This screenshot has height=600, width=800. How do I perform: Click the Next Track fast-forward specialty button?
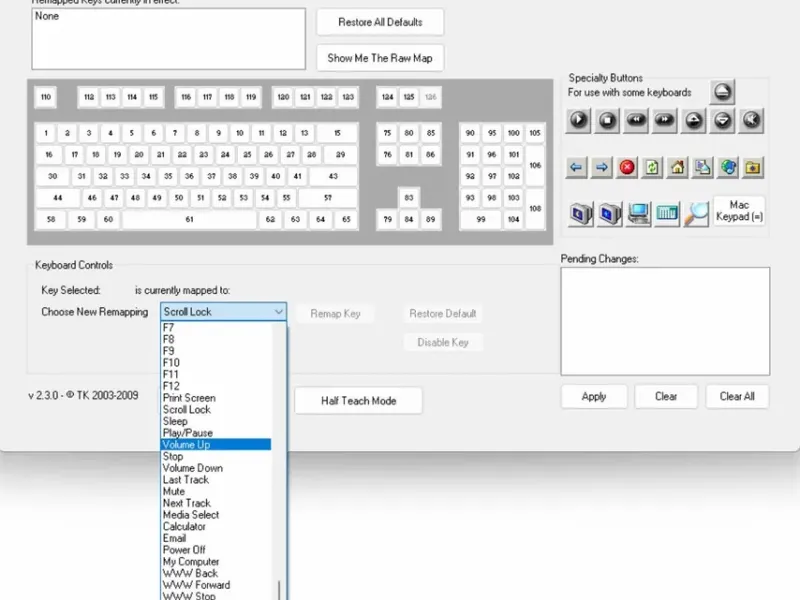664,120
